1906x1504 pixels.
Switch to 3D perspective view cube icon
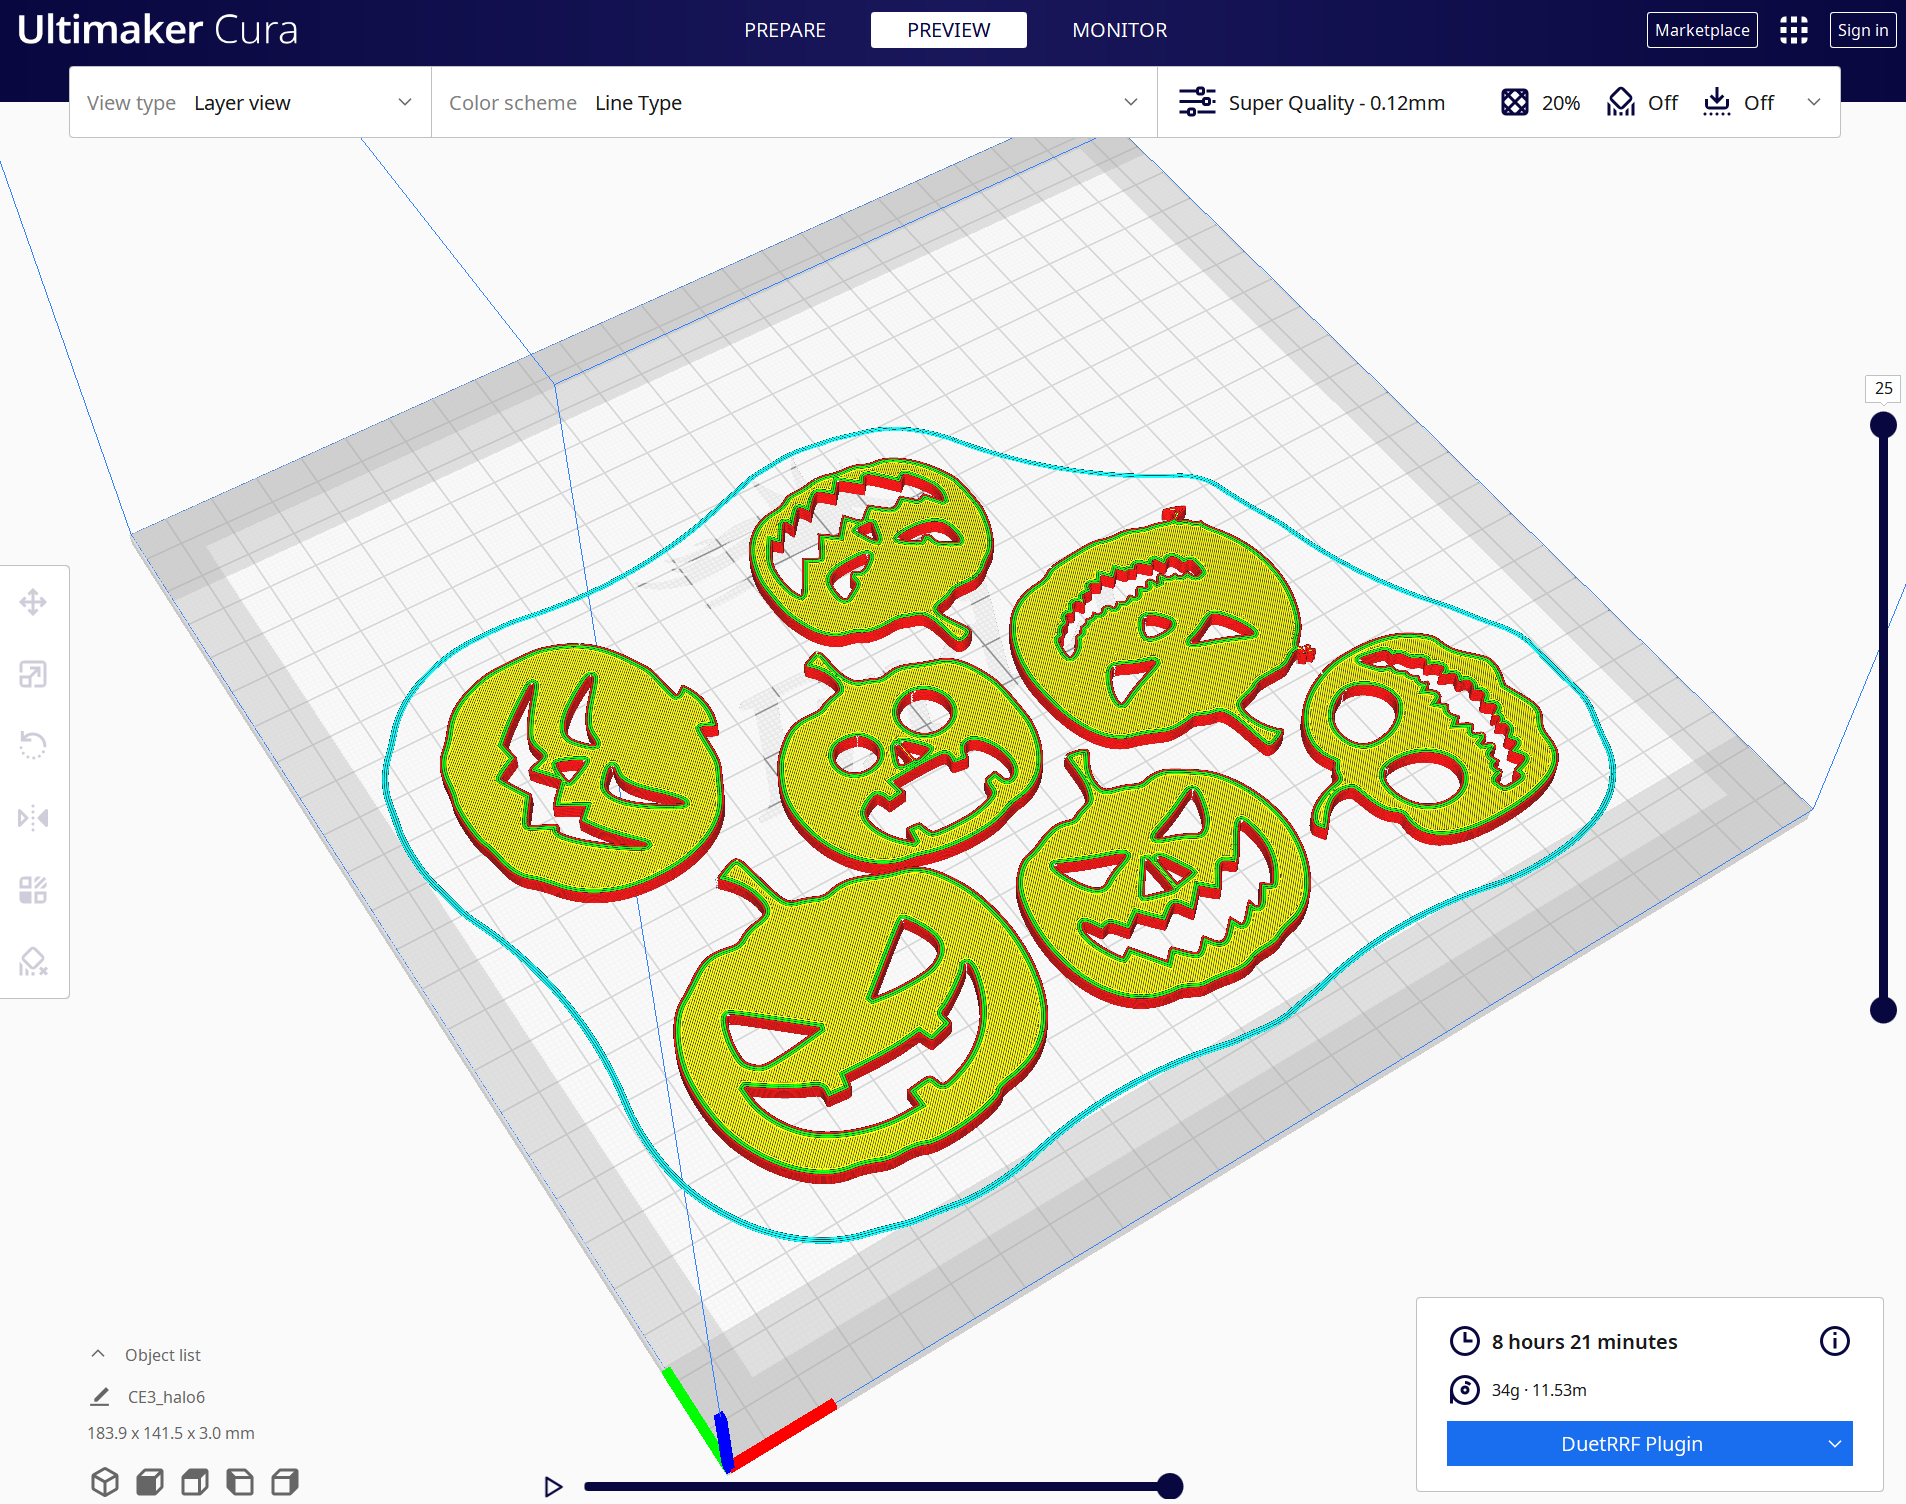[105, 1481]
